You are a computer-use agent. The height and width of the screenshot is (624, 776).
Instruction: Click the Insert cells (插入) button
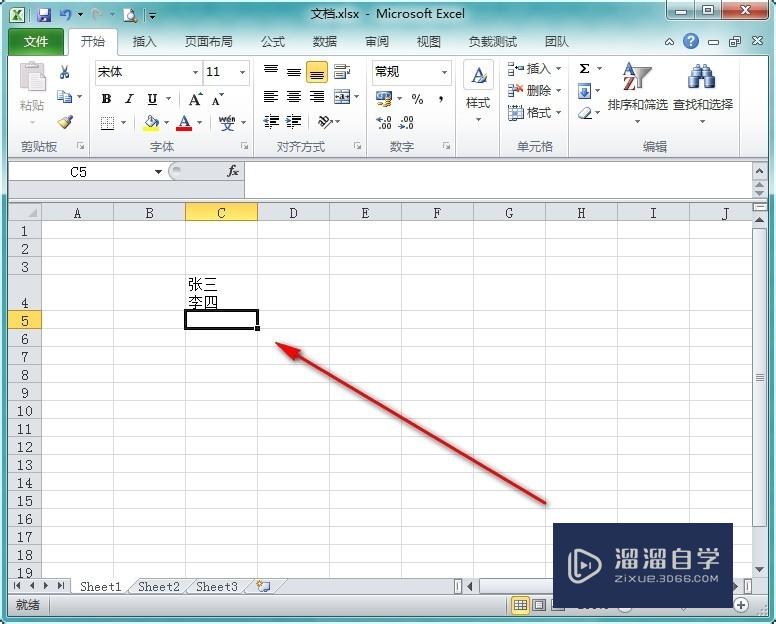[529, 69]
